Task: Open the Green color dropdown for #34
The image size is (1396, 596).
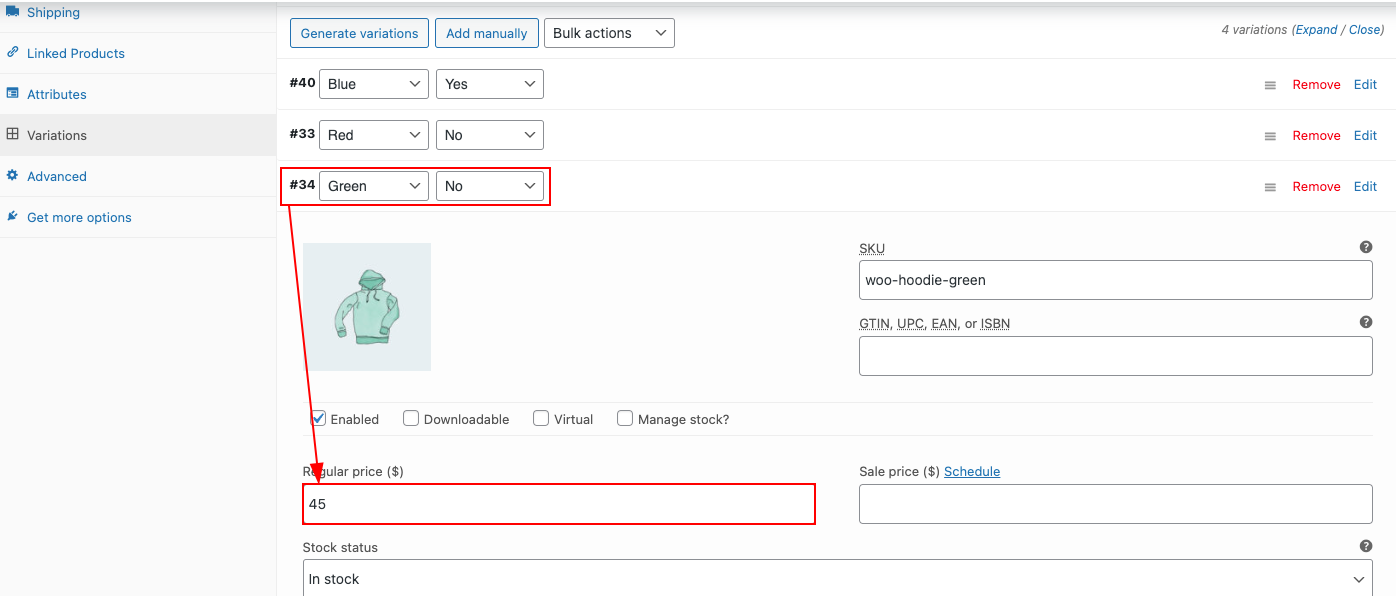Action: 374,186
